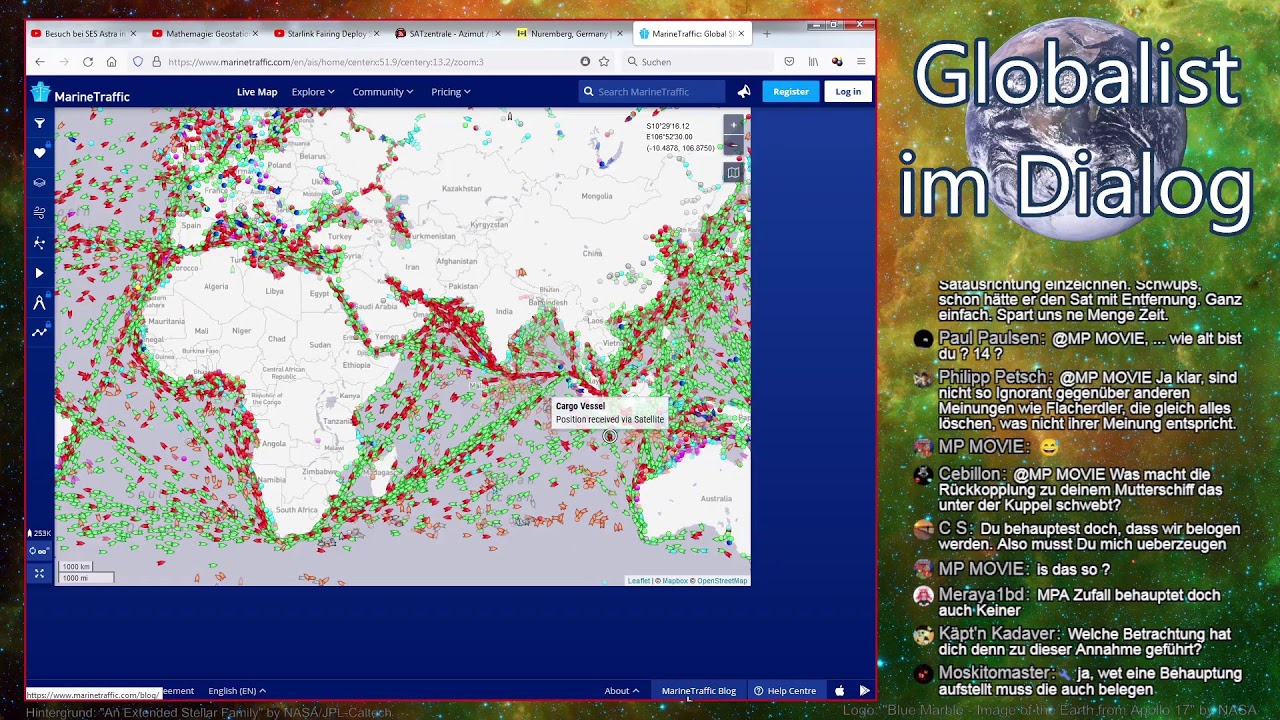Image resolution: width=1280 pixels, height=720 pixels.
Task: Click the site security padlock icon
Action: click(x=156, y=62)
